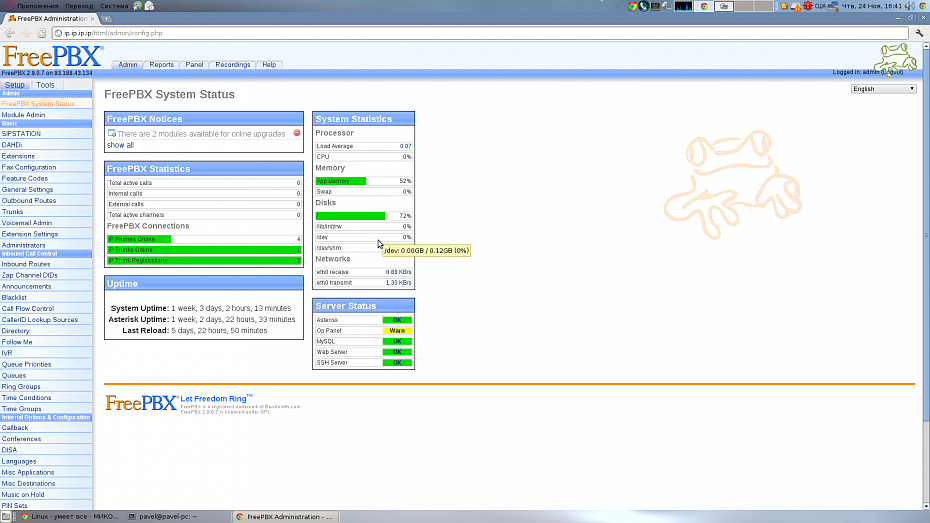The width and height of the screenshot is (930, 523).
Task: Click the notice icon beside modules available text
Action: (112, 133)
